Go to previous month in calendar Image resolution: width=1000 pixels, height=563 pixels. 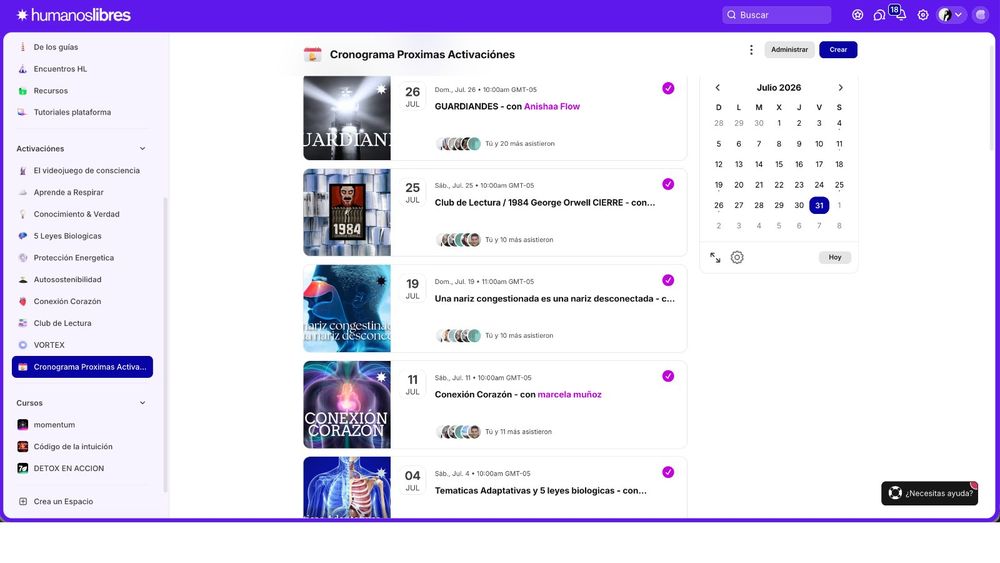717,87
